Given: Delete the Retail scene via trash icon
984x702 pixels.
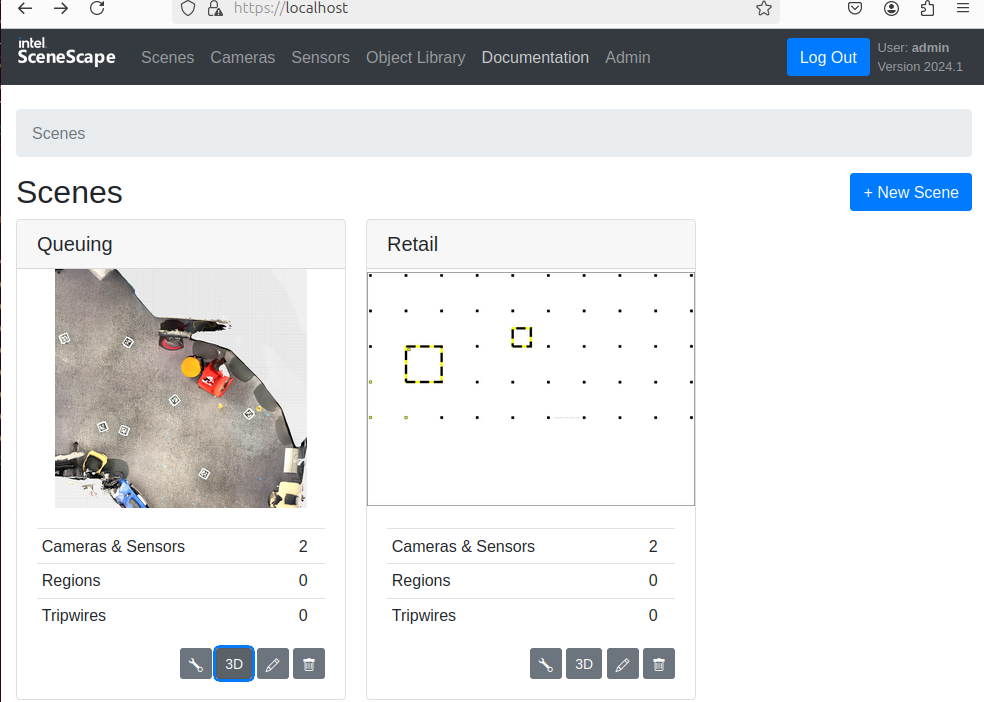Looking at the screenshot, I should tap(659, 663).
